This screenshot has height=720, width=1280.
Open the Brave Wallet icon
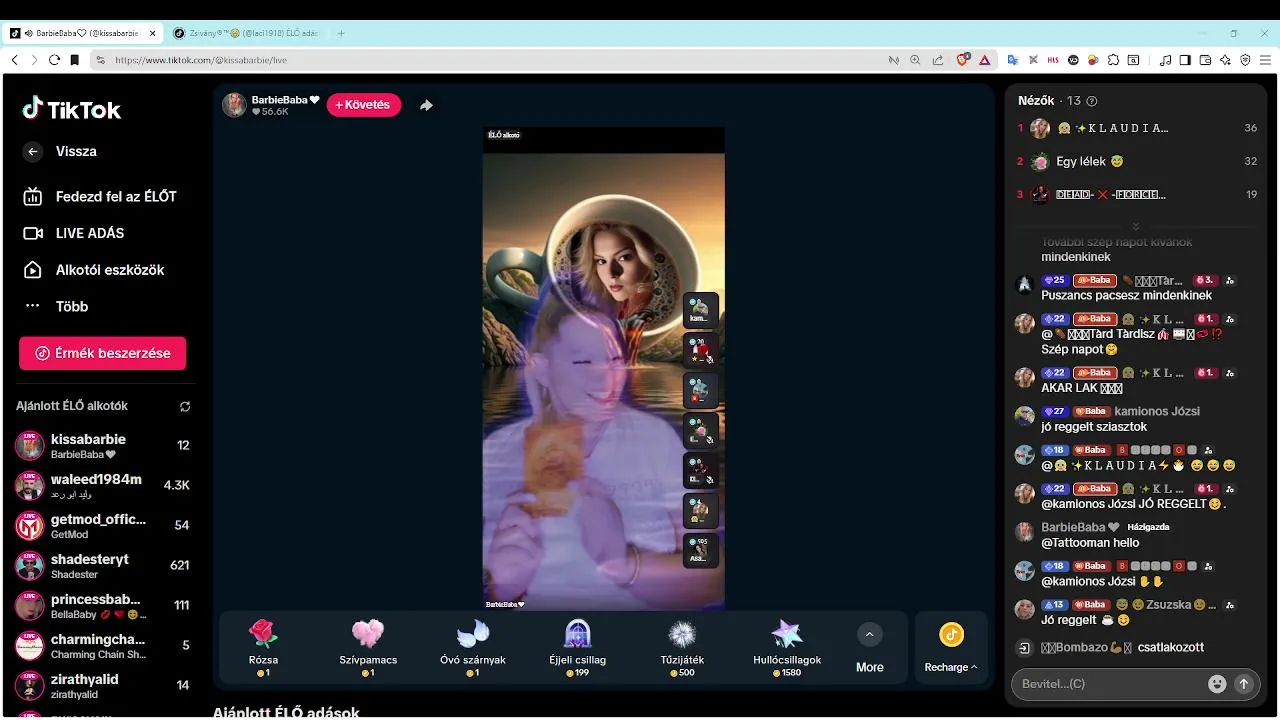tap(1205, 60)
